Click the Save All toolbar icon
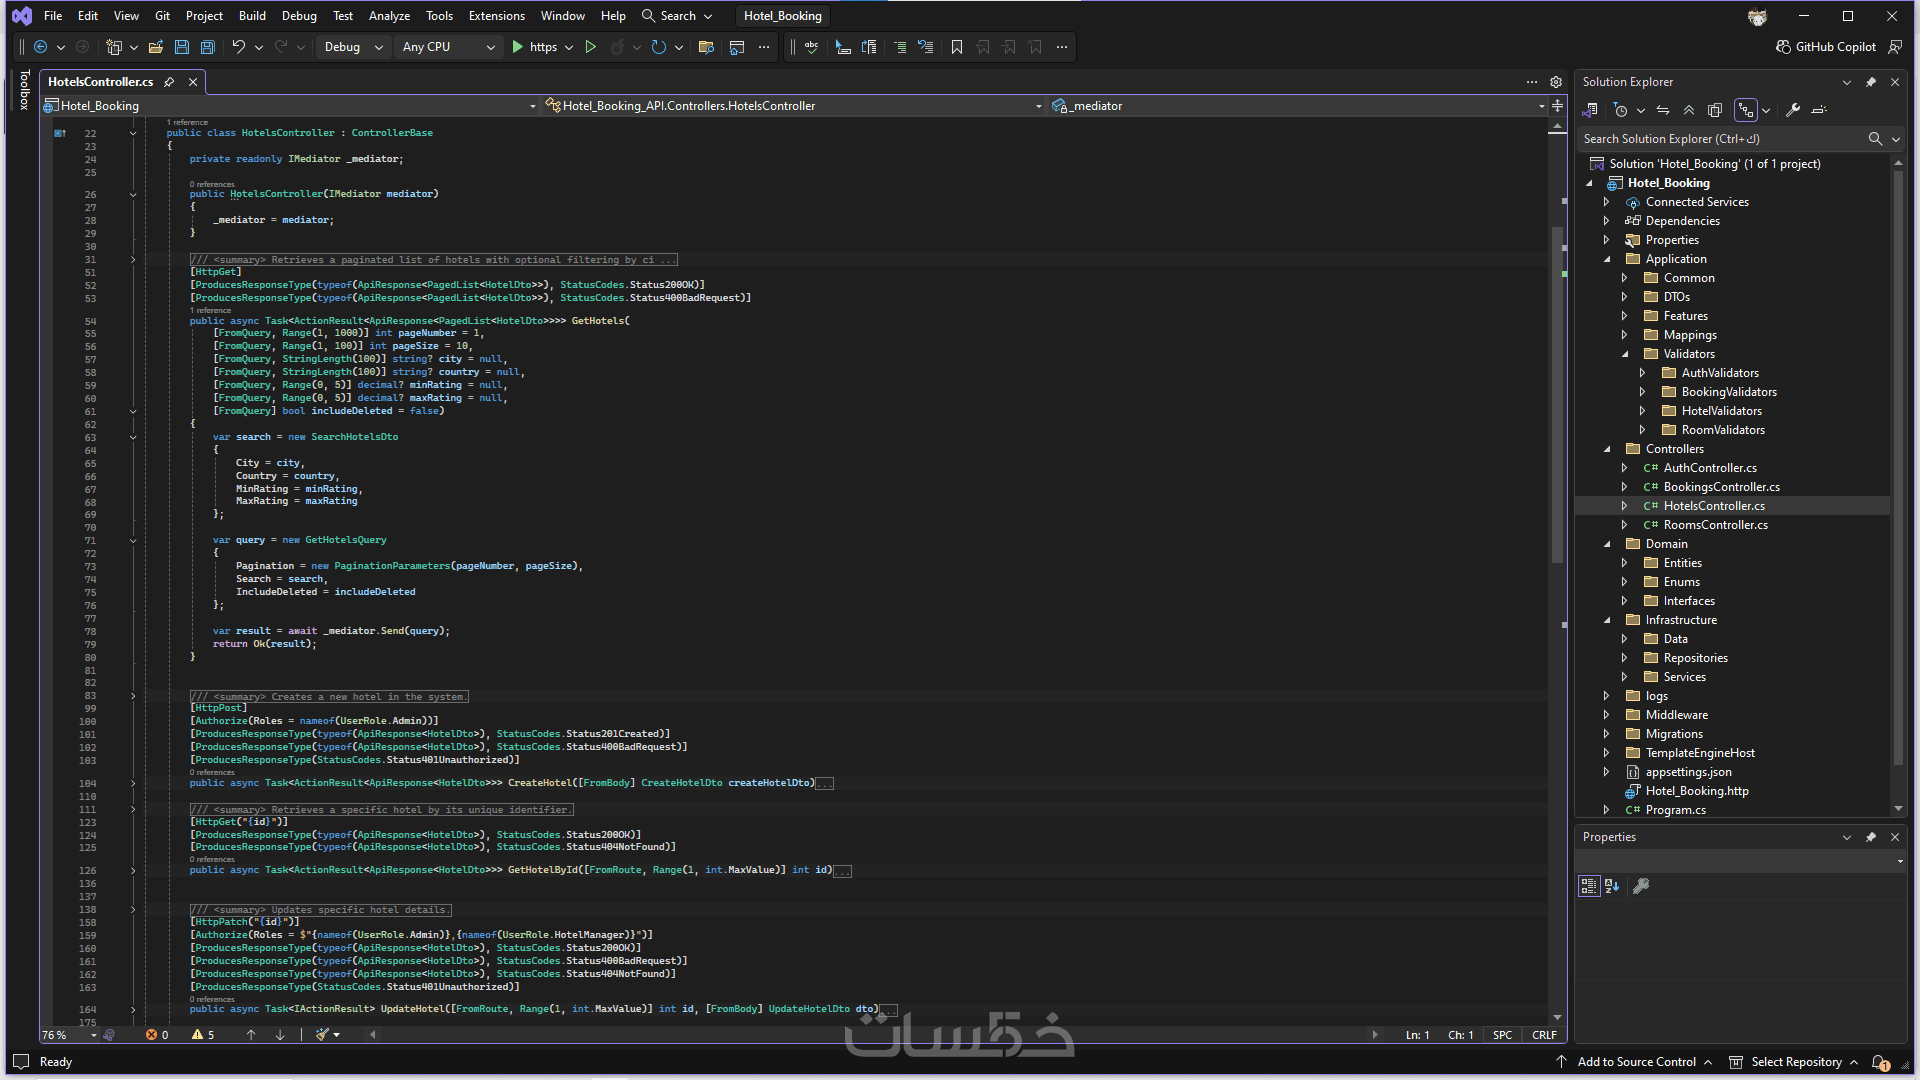The height and width of the screenshot is (1080, 1920). [x=208, y=47]
